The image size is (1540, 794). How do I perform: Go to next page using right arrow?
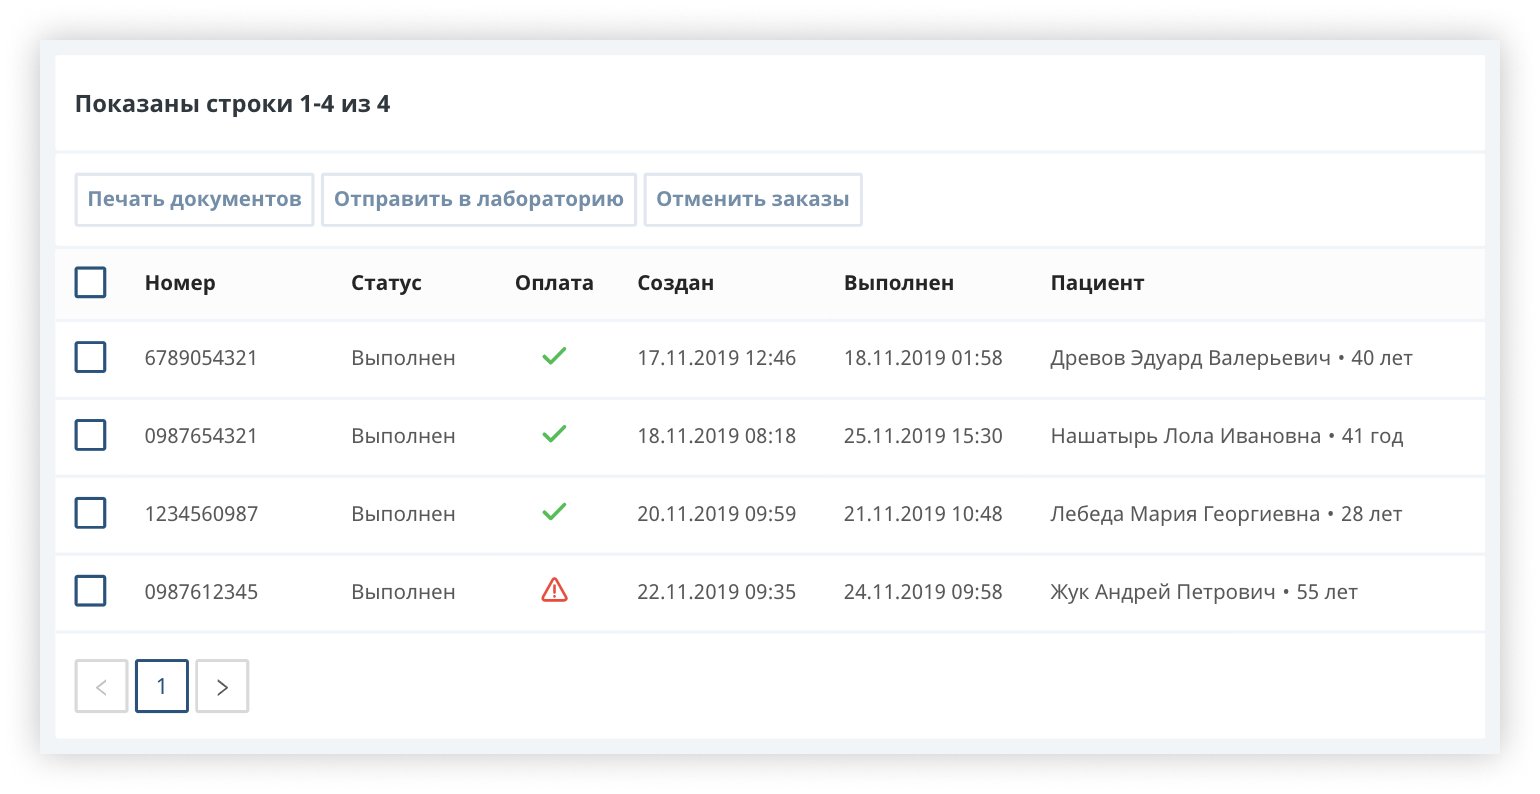pos(222,686)
